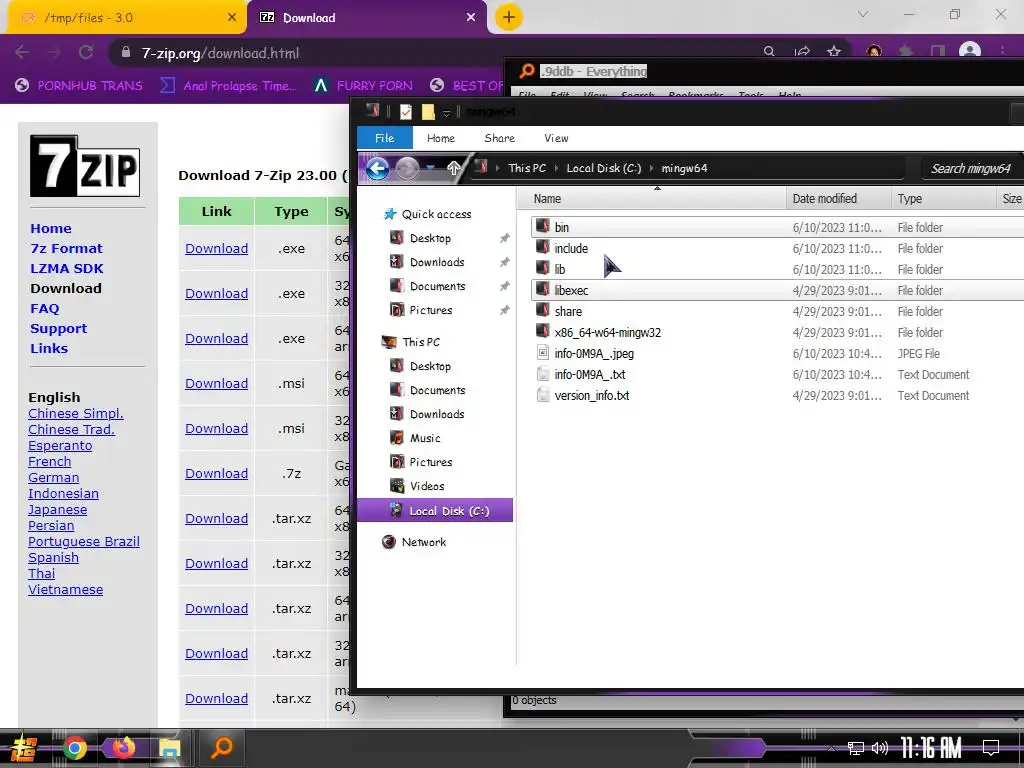Click the share icon in Chrome's address bar

coord(802,52)
